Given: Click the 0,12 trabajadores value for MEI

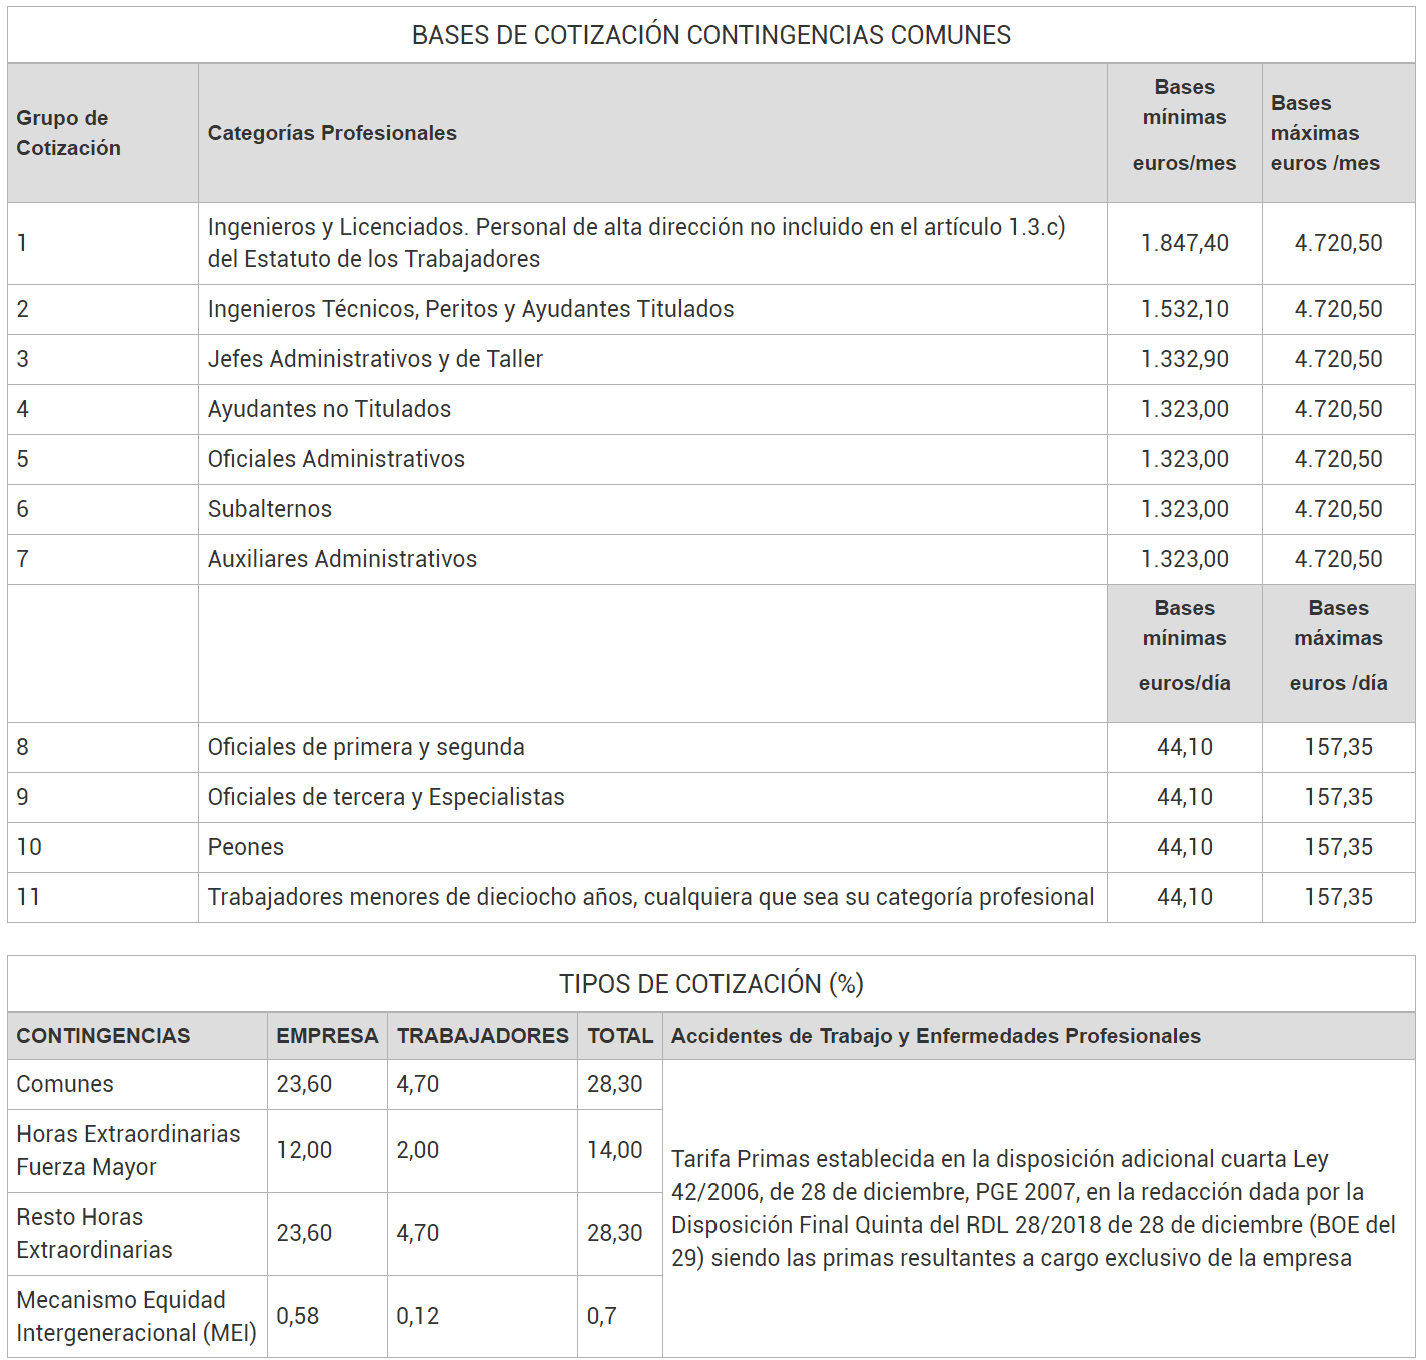Looking at the screenshot, I should [x=418, y=1316].
